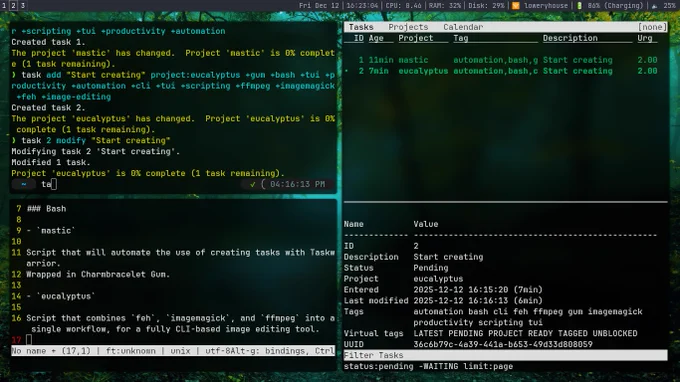The image size is (680, 382).
Task: Click the Name header in the details pane
Action: (353, 224)
